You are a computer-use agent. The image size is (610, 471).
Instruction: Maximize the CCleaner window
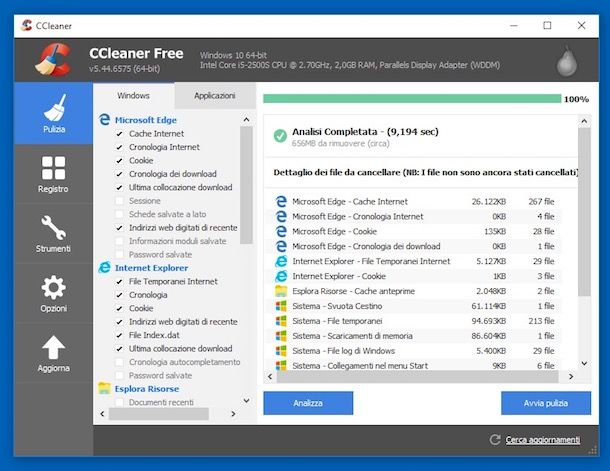[547, 26]
